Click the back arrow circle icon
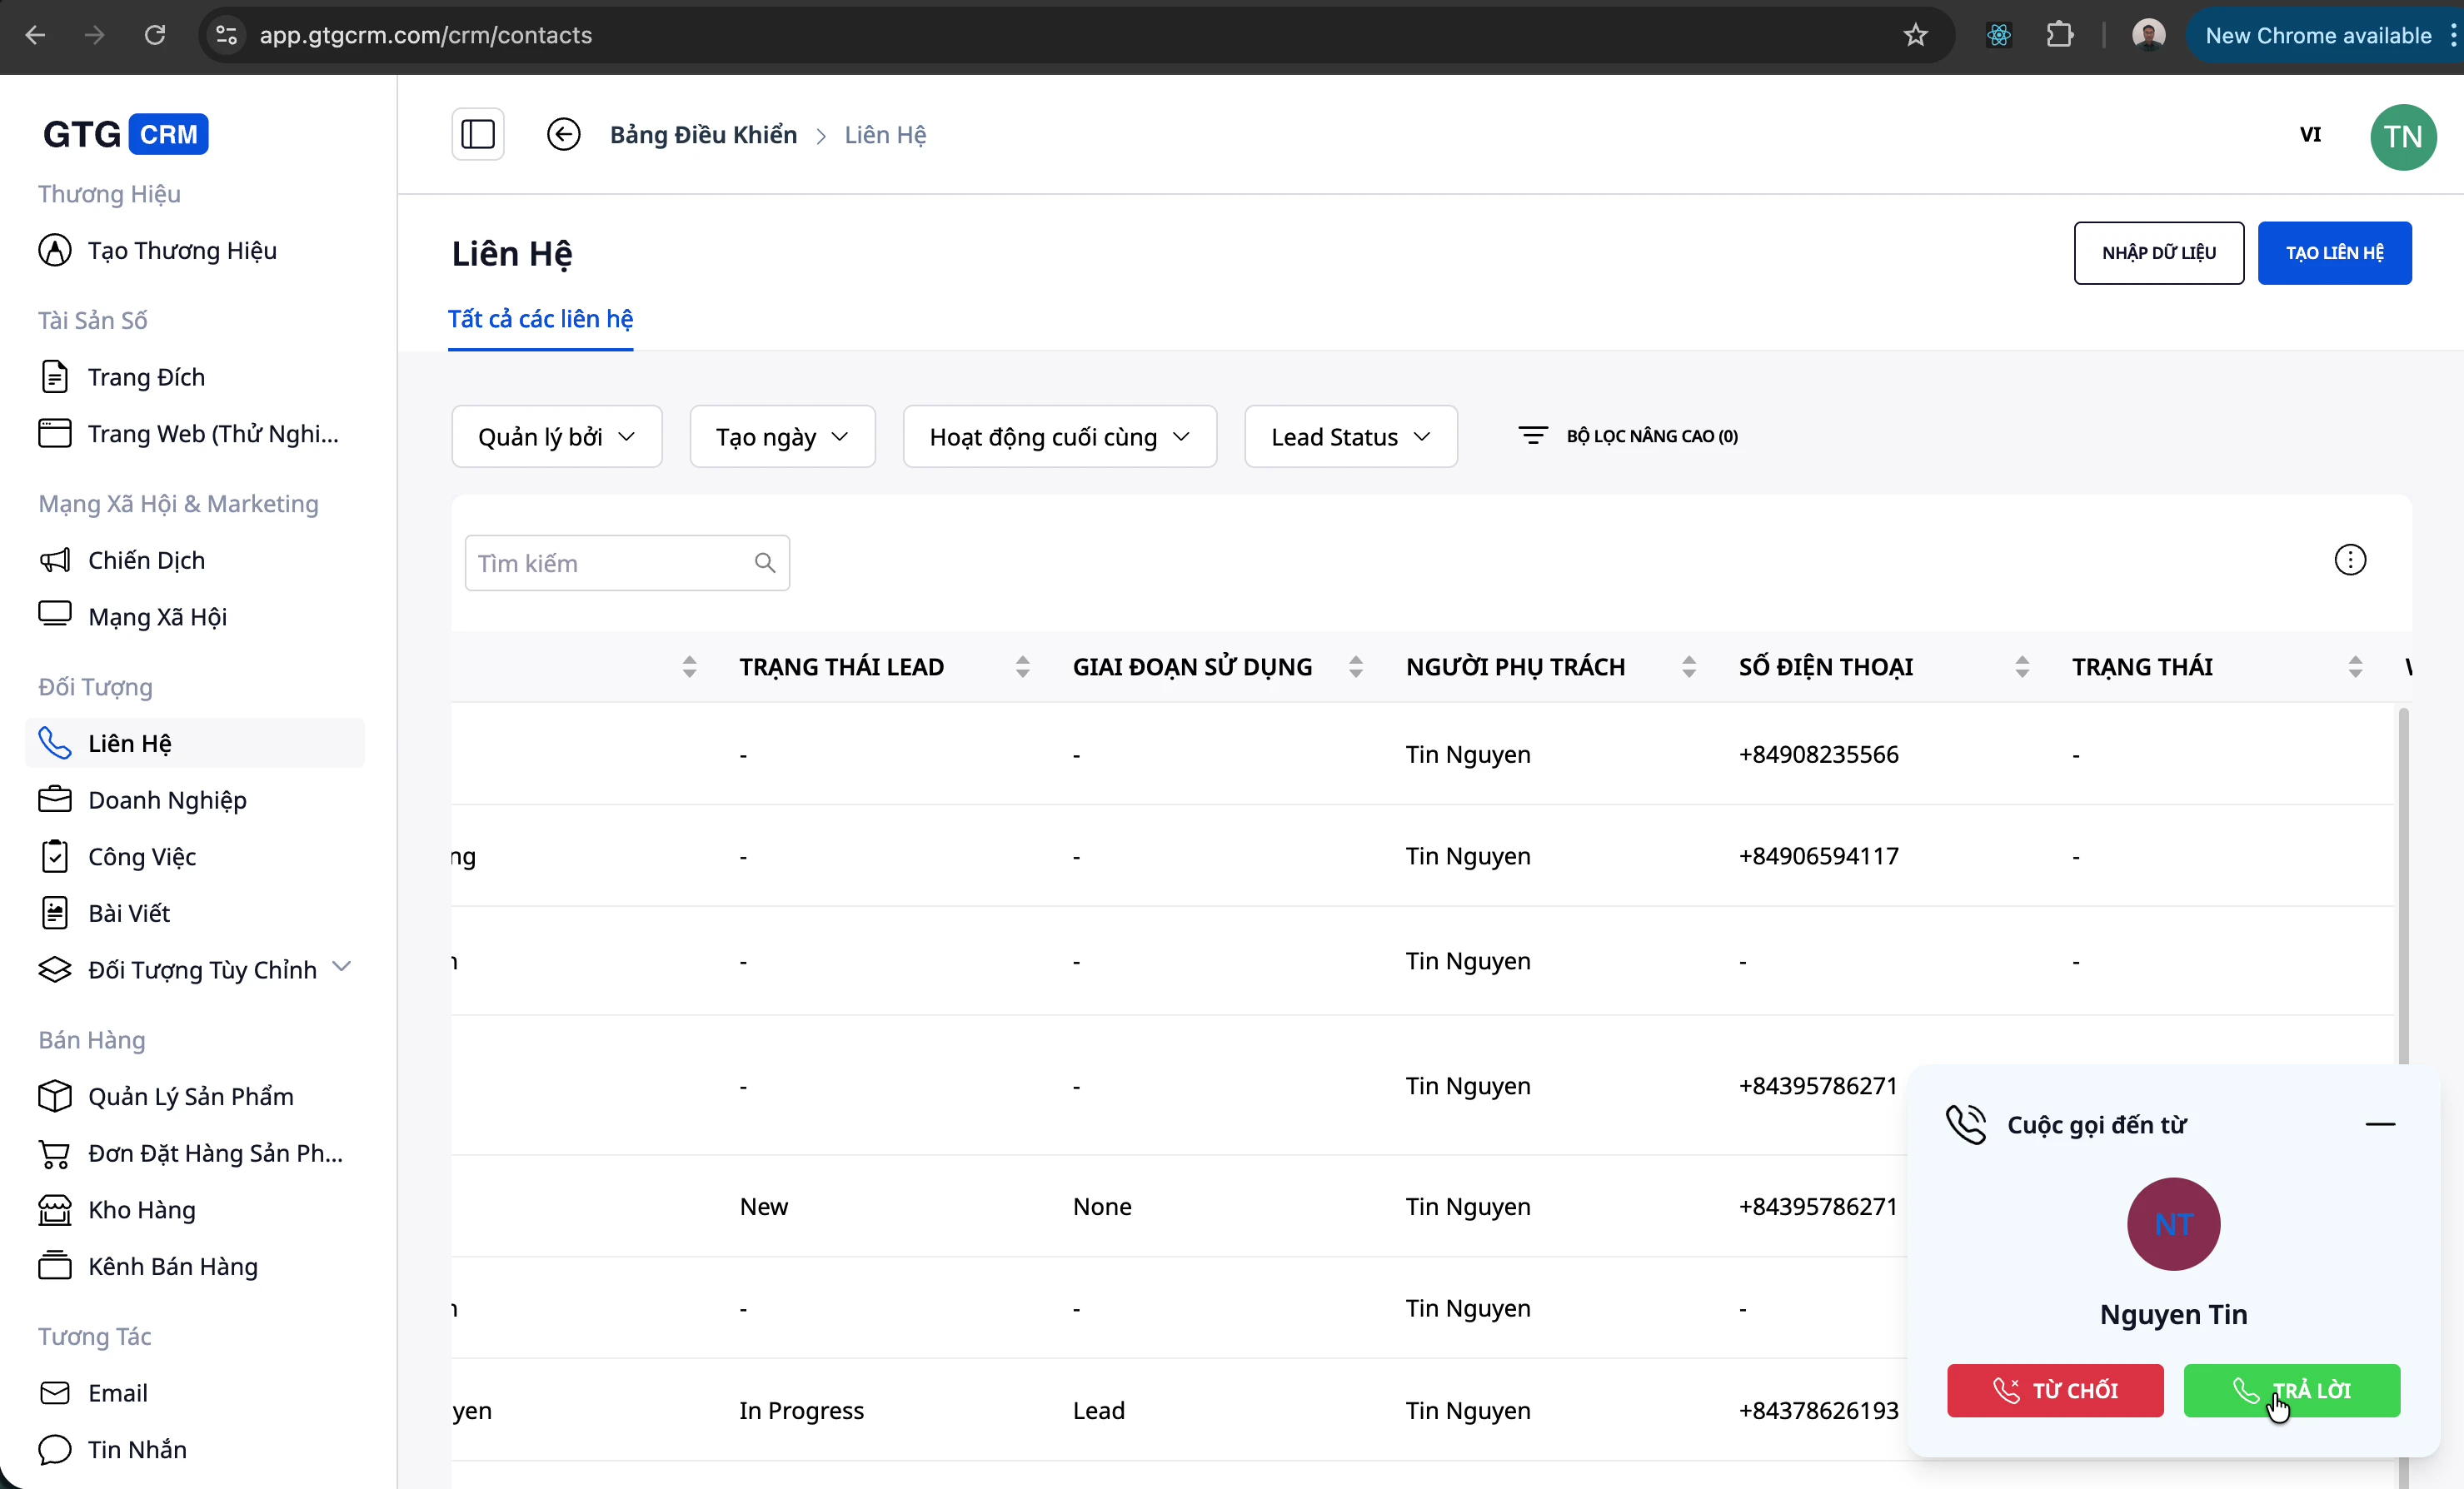 pyautogui.click(x=563, y=134)
